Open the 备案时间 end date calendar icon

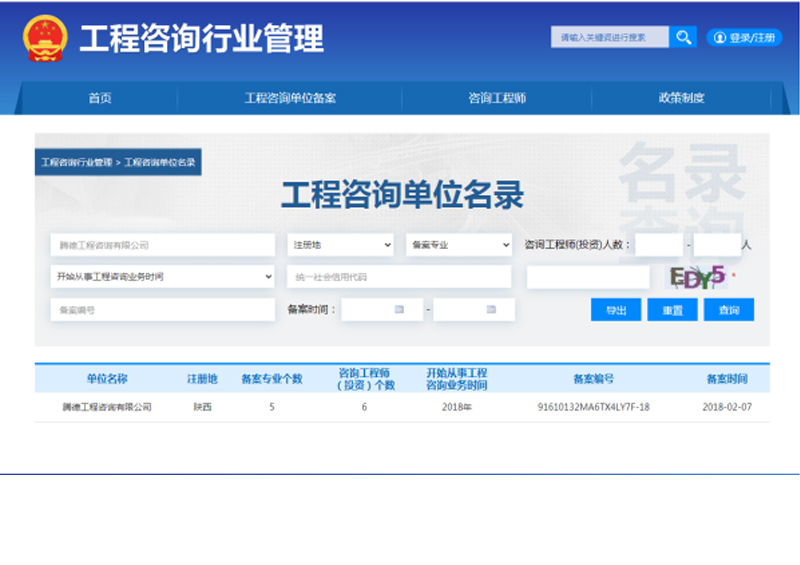491,310
